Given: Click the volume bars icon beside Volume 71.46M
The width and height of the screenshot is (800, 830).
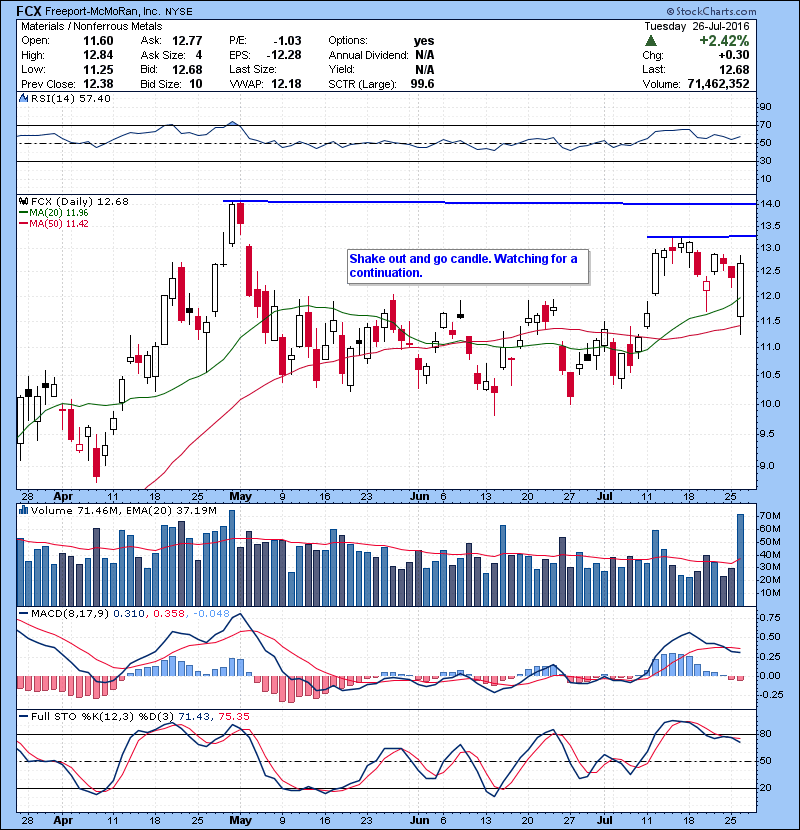Looking at the screenshot, I should pyautogui.click(x=23, y=510).
